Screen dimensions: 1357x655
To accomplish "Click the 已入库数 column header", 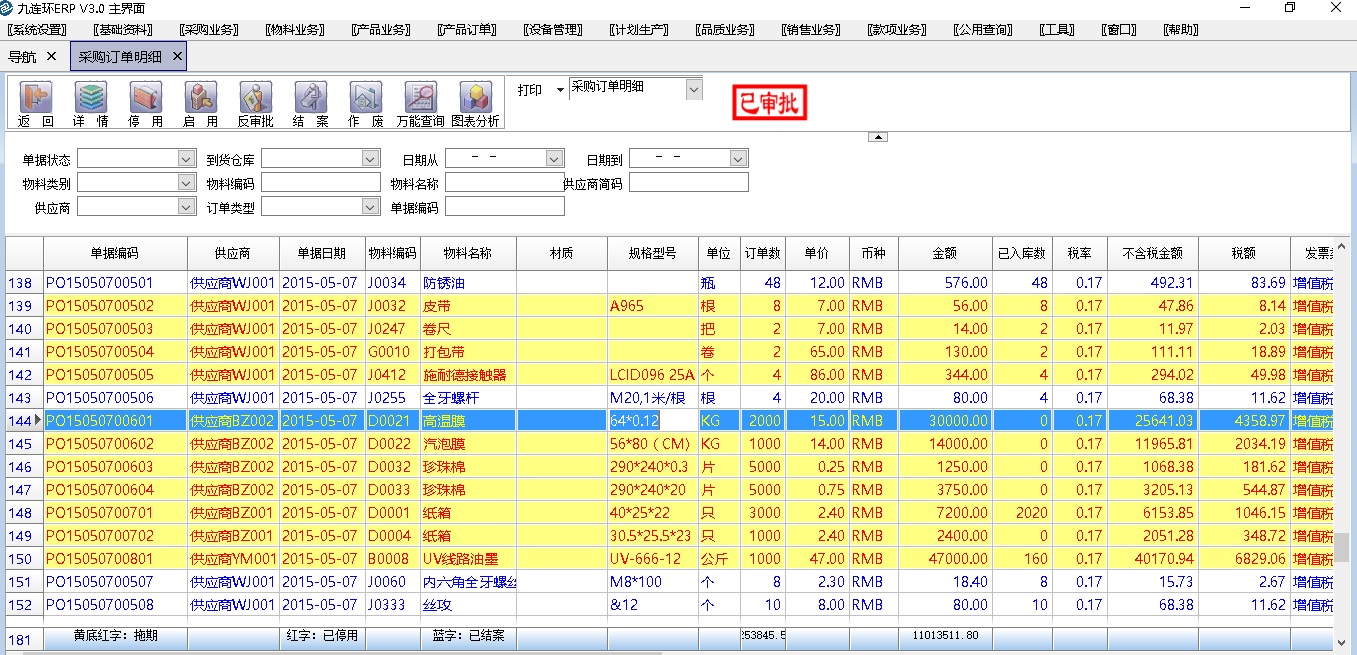I will pos(1022,254).
